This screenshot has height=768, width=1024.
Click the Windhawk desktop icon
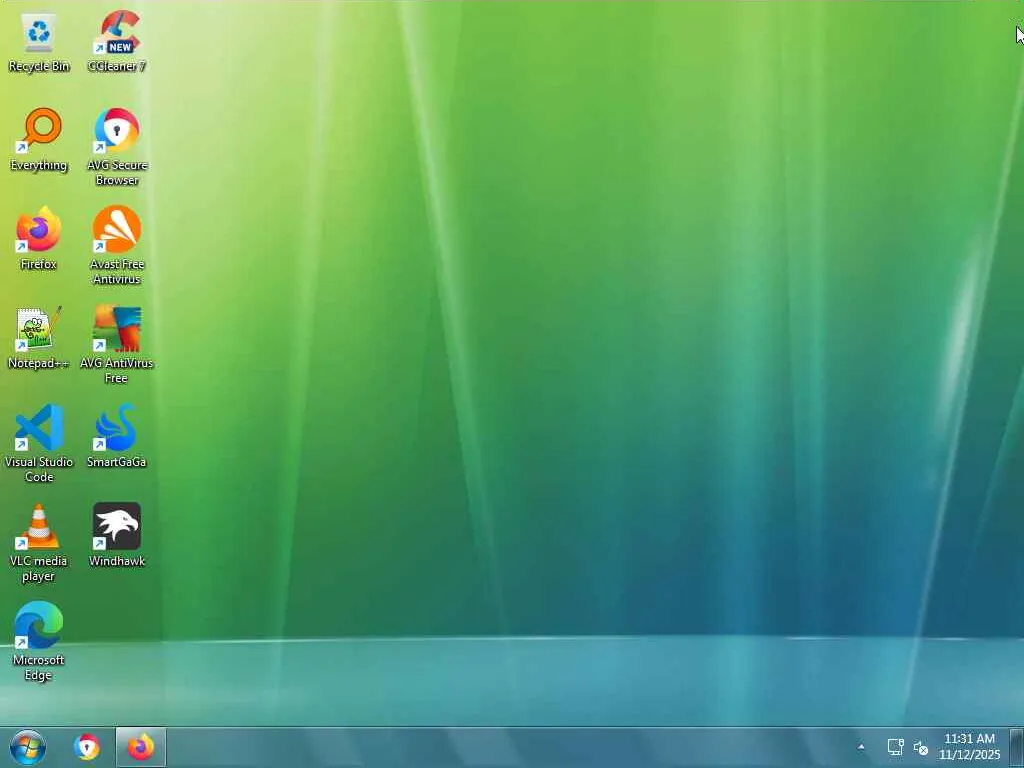117,536
